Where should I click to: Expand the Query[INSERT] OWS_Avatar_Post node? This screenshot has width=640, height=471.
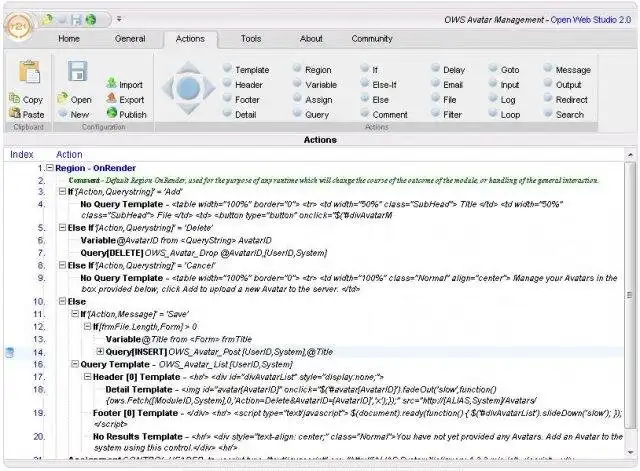pyautogui.click(x=100, y=351)
